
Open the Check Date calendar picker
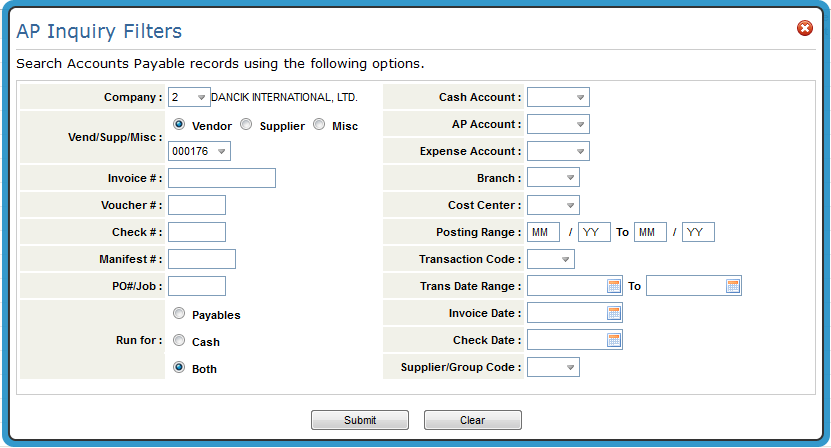click(x=614, y=340)
